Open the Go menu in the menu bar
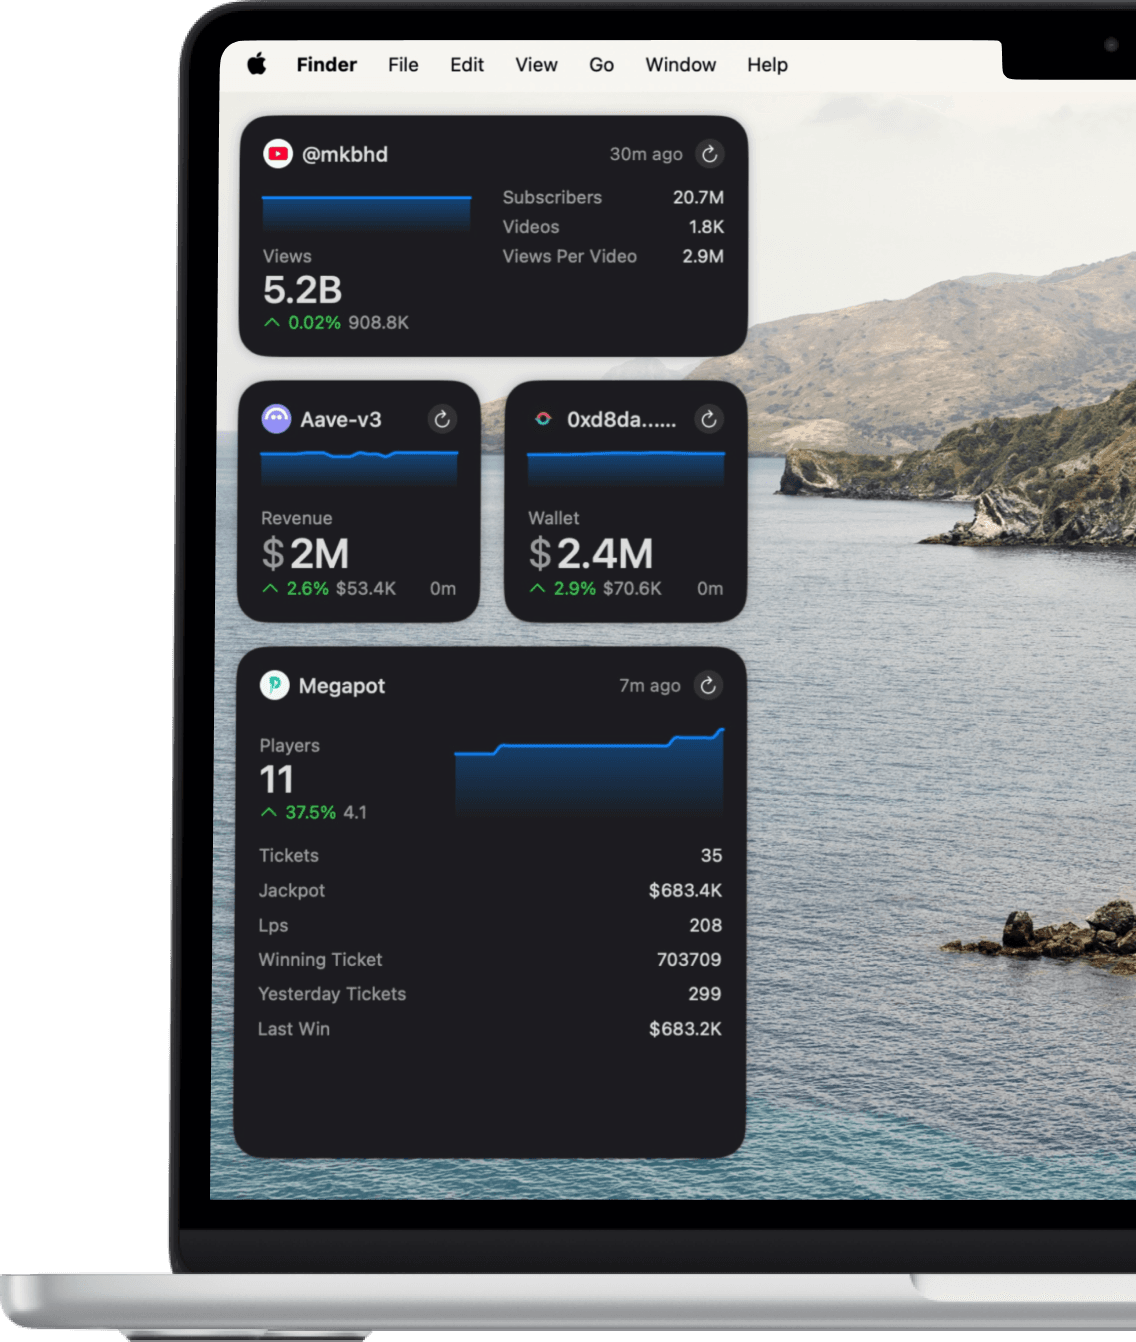 (x=600, y=64)
